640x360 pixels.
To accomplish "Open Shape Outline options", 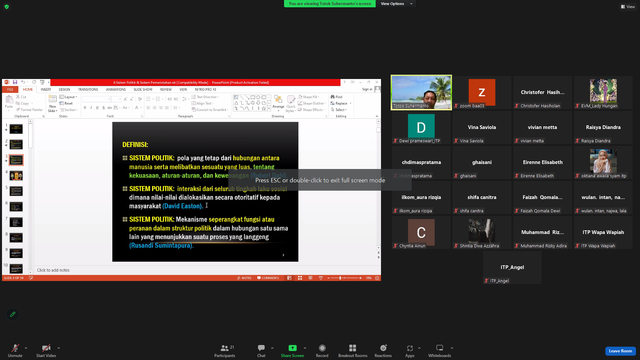I will 311,104.
